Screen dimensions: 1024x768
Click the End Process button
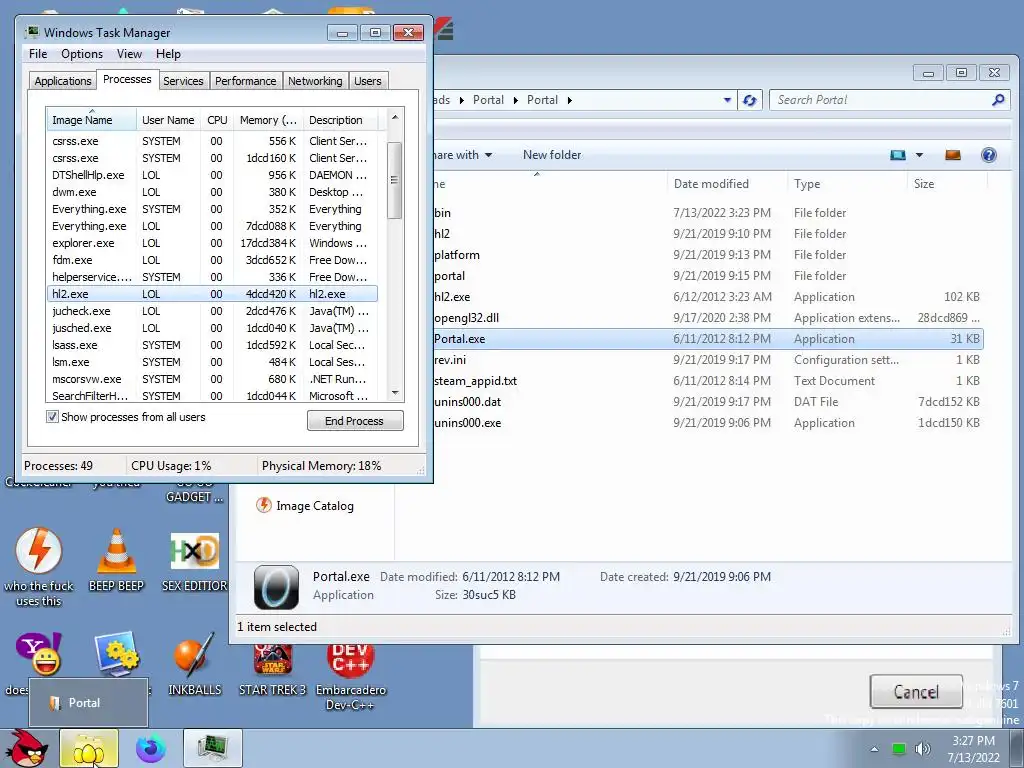pos(355,421)
